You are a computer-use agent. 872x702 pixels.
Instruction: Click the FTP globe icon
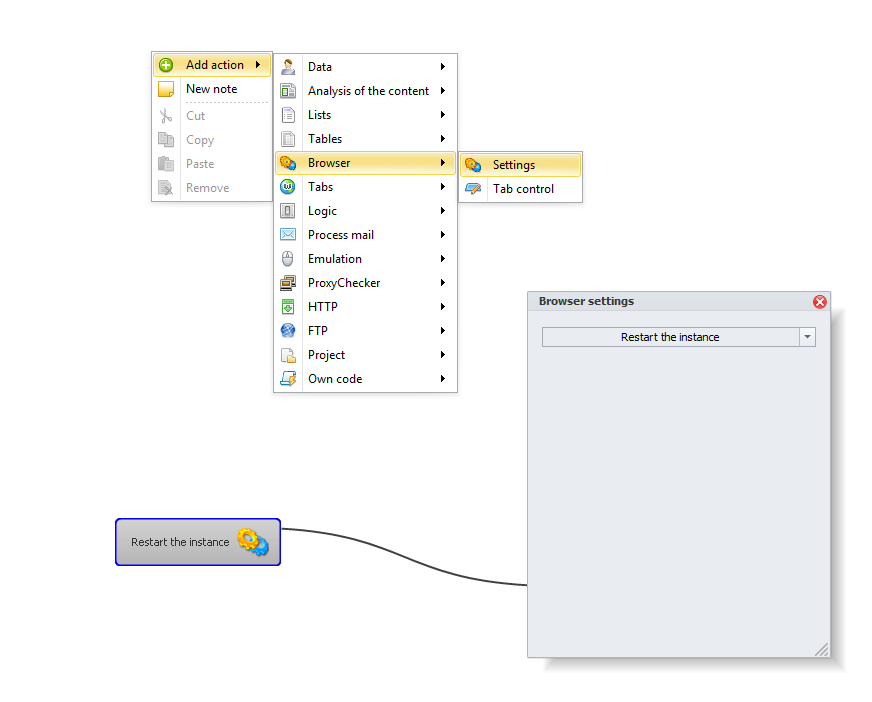coord(288,330)
